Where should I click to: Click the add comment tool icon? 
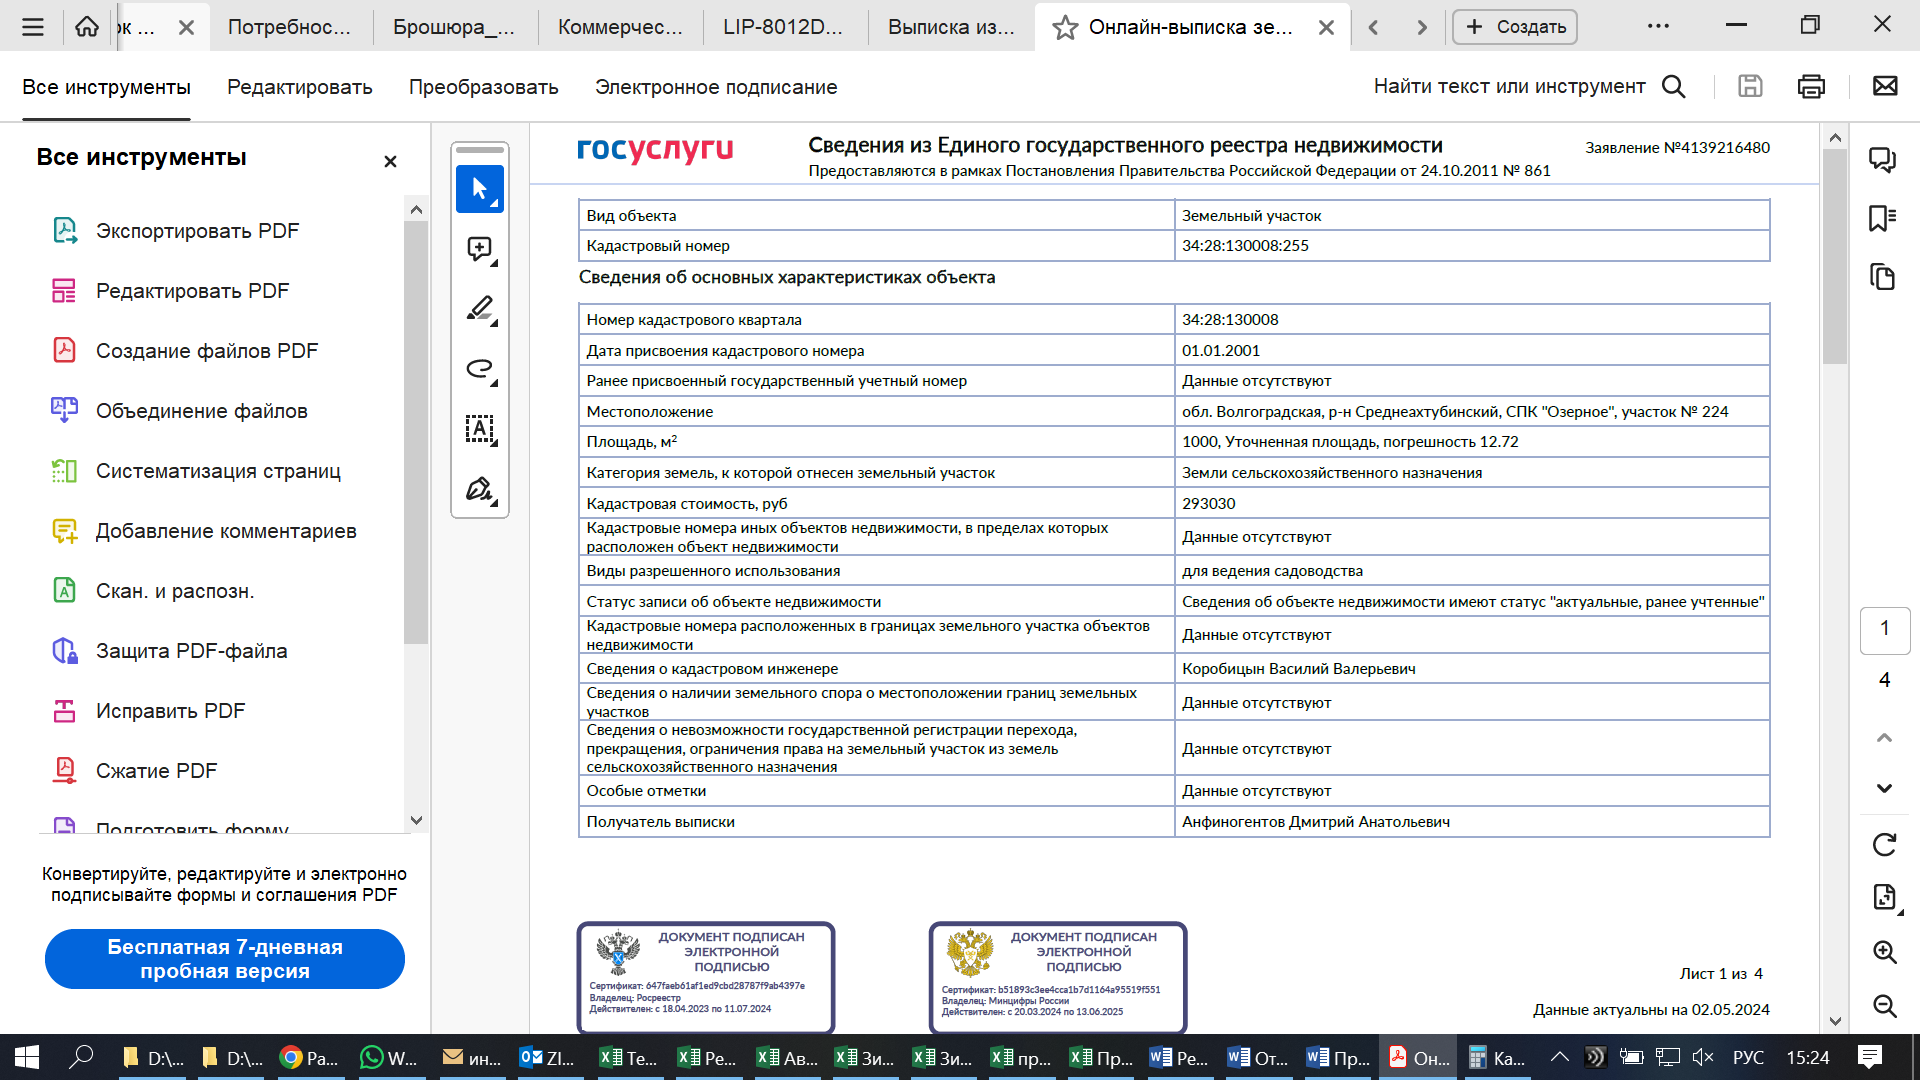point(479,249)
